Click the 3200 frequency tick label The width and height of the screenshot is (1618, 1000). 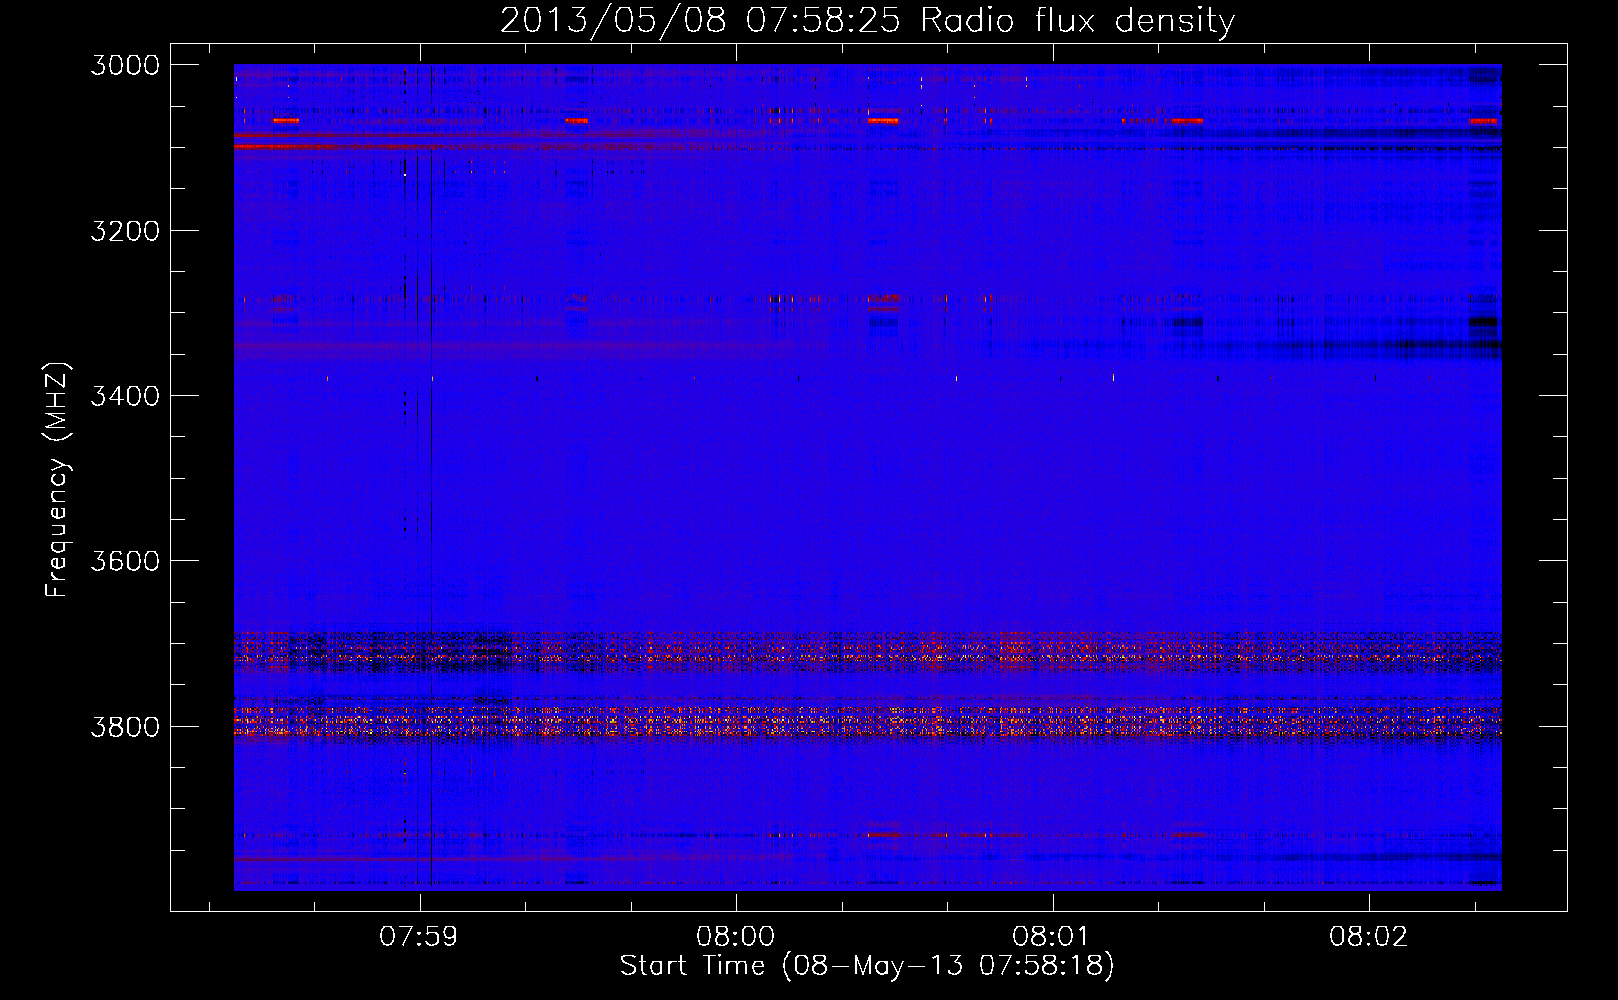tap(125, 231)
